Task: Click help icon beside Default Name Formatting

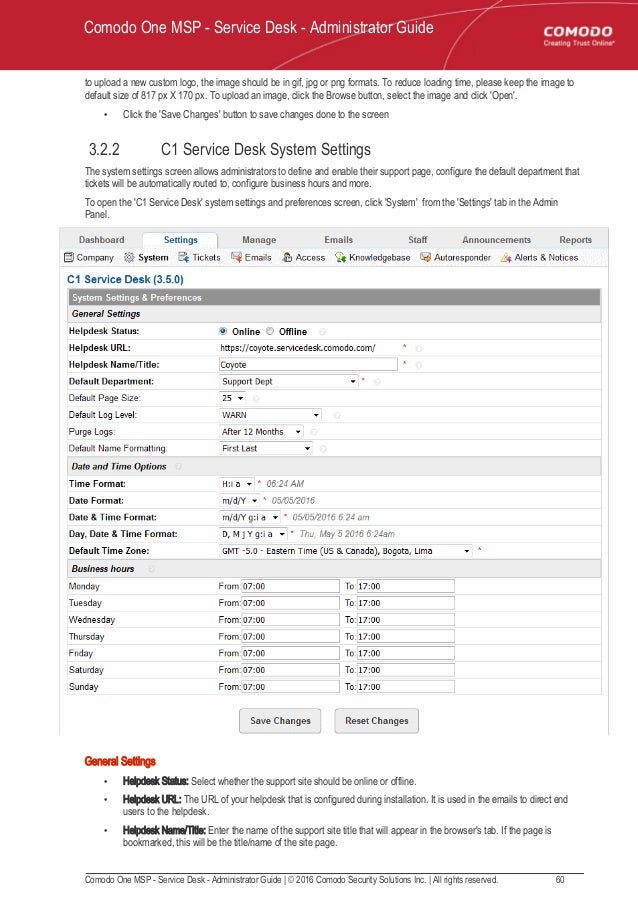Action: click(x=323, y=449)
